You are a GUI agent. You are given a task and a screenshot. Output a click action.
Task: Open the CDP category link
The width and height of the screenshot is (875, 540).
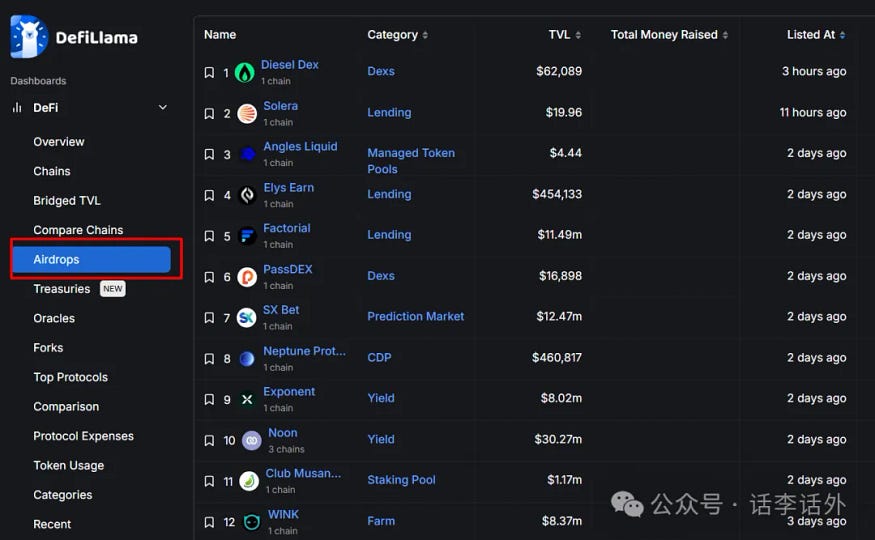pyautogui.click(x=379, y=358)
